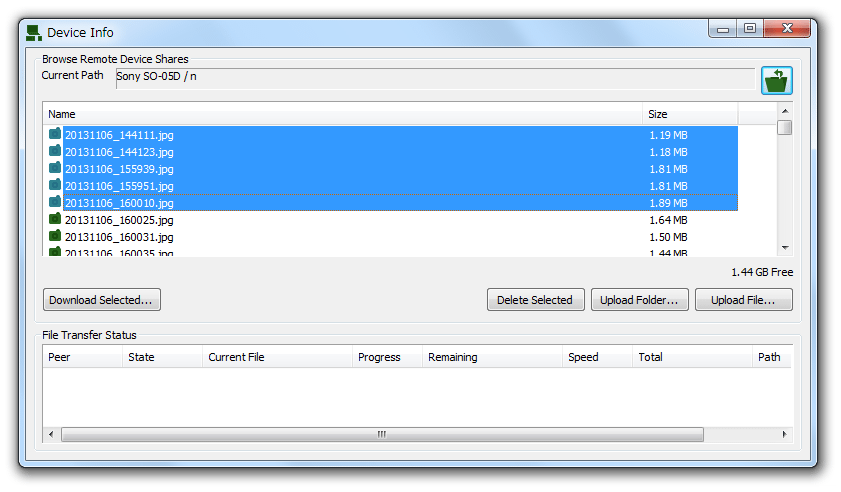The width and height of the screenshot is (841, 492).
Task: Click the file list scroll down arrow
Action: point(785,248)
